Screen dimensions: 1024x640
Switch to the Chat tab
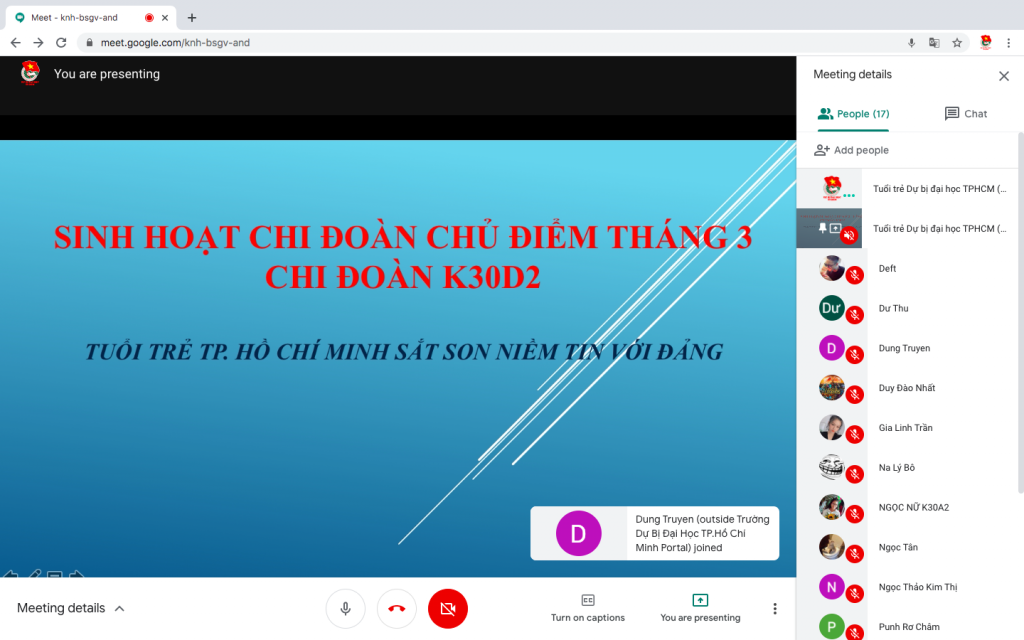point(966,114)
